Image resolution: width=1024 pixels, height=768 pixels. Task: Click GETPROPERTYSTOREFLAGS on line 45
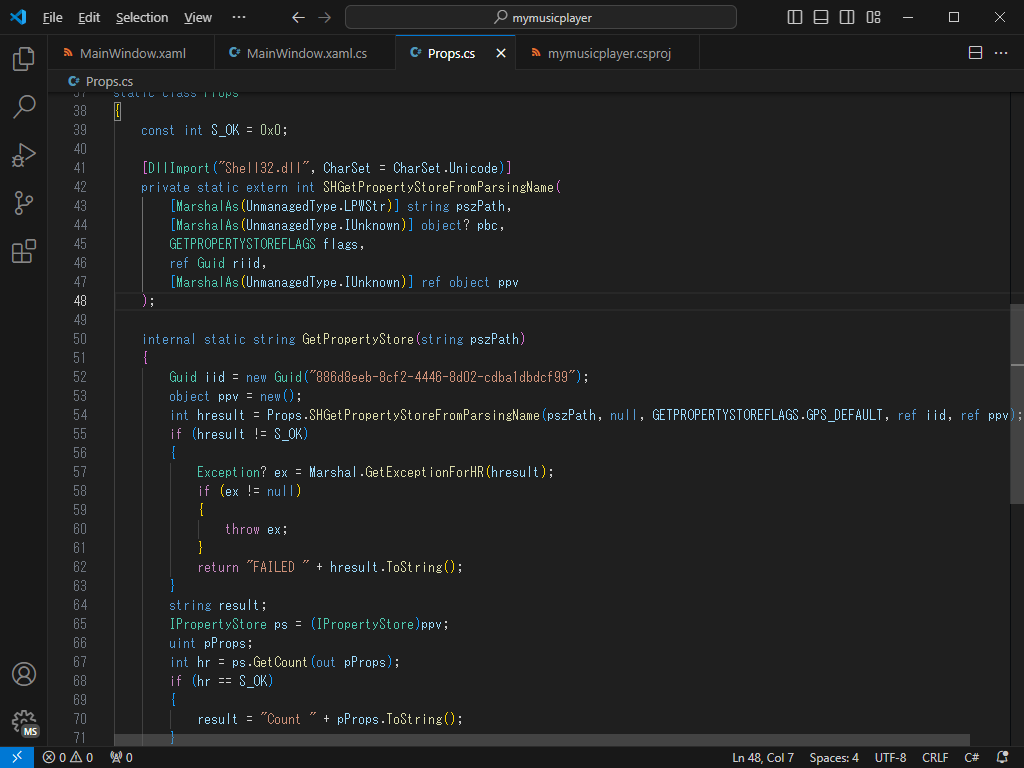pyautogui.click(x=242, y=244)
